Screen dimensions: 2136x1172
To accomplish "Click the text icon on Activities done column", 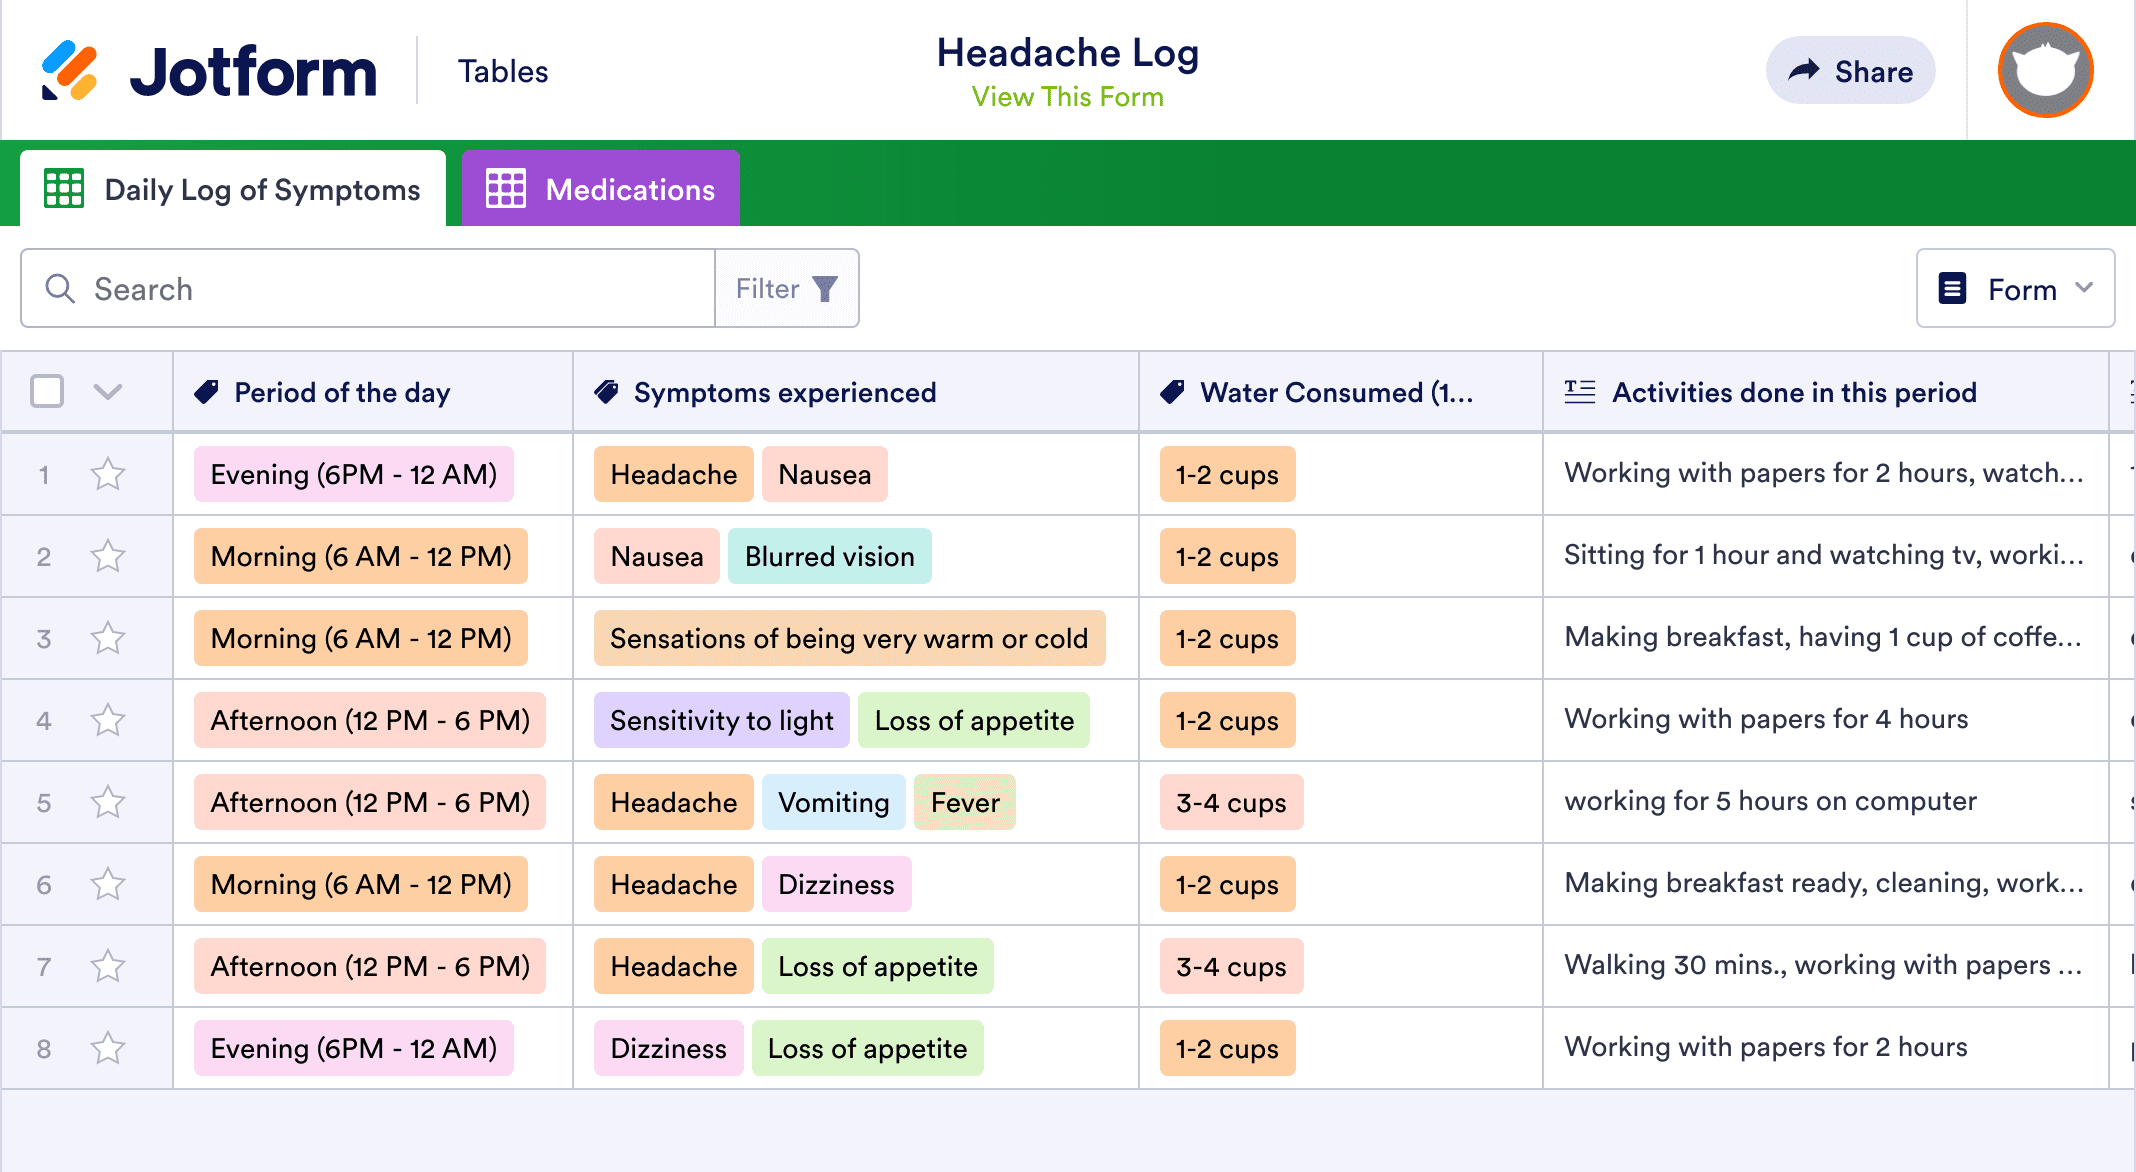I will point(1578,392).
